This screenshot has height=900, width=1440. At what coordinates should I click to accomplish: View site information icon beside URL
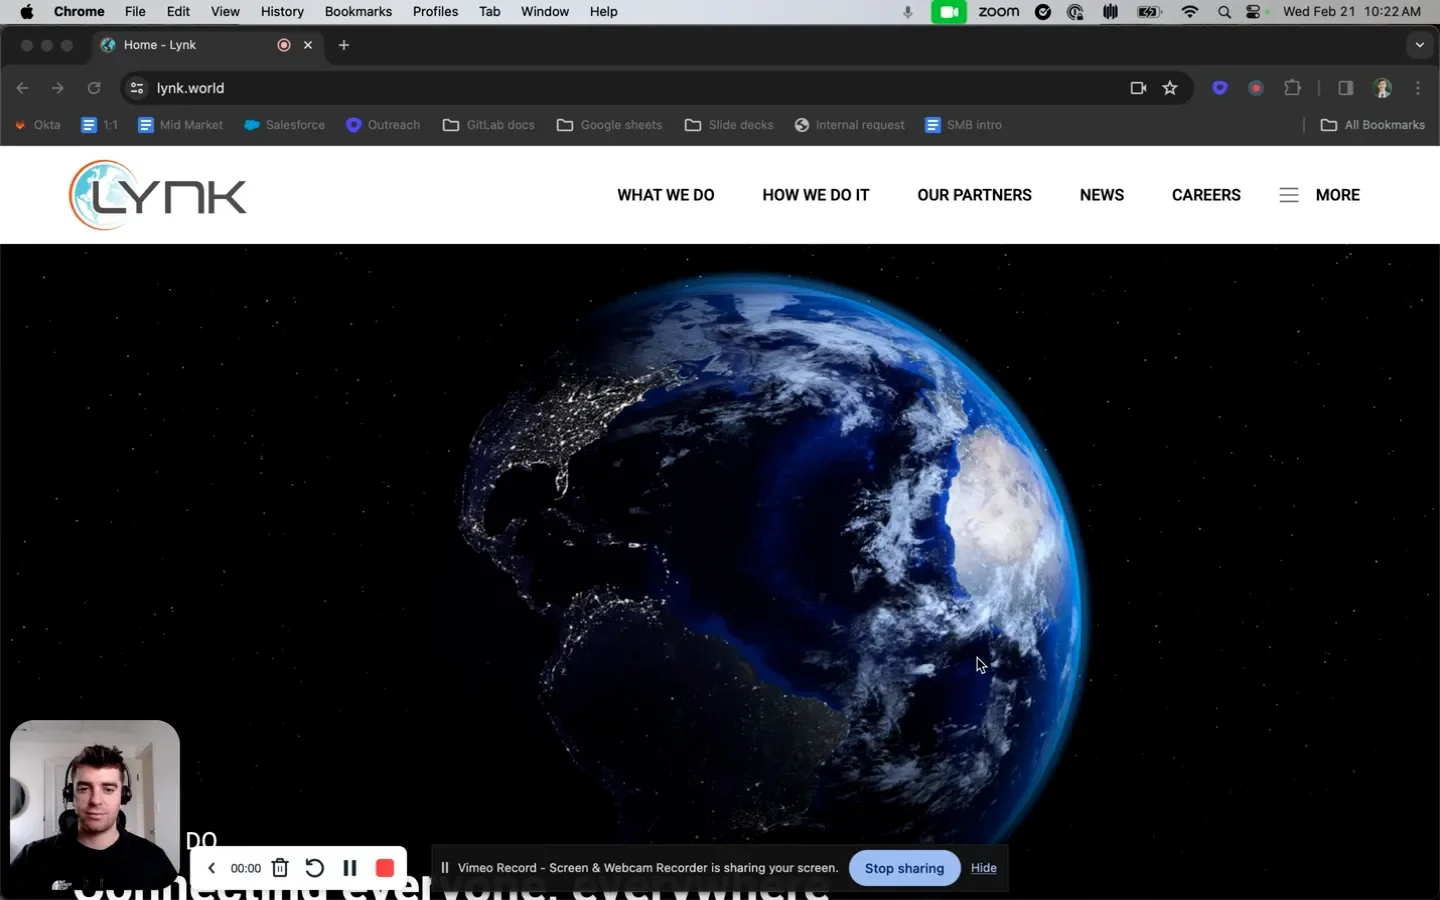137,88
